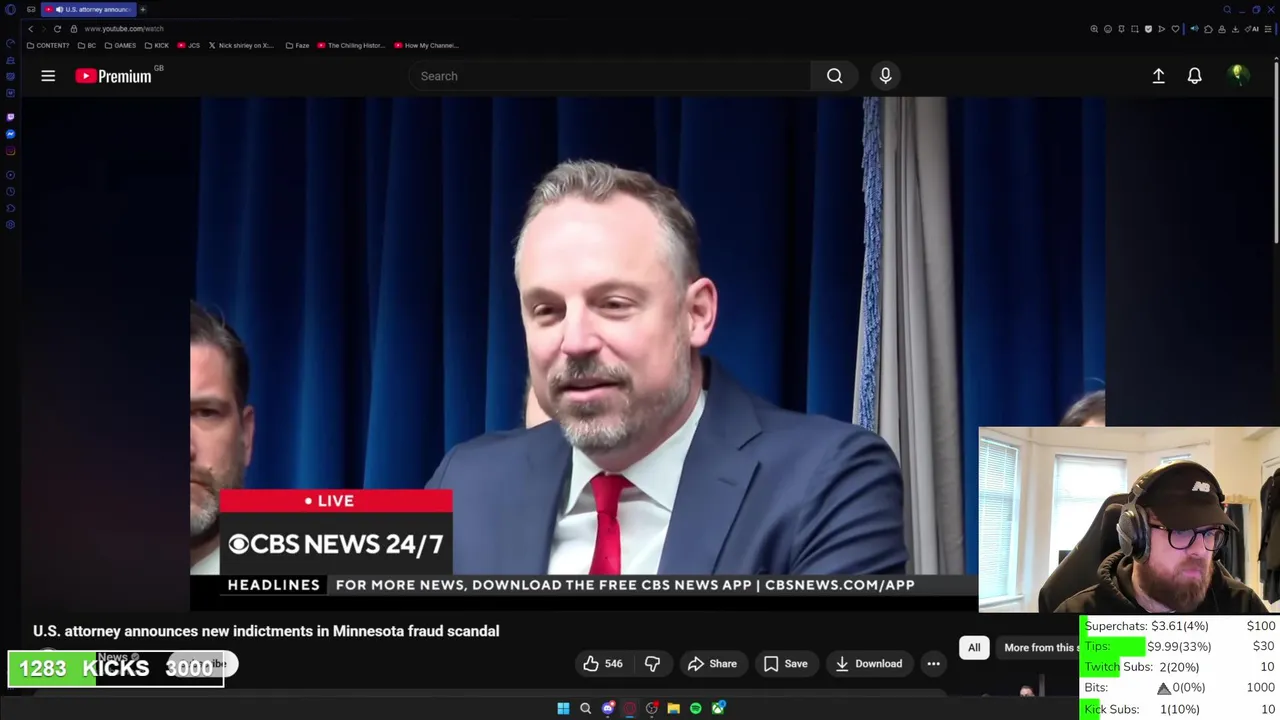Open the KICK bookmarks folder
Viewport: 1280px width, 720px height.
click(x=157, y=45)
